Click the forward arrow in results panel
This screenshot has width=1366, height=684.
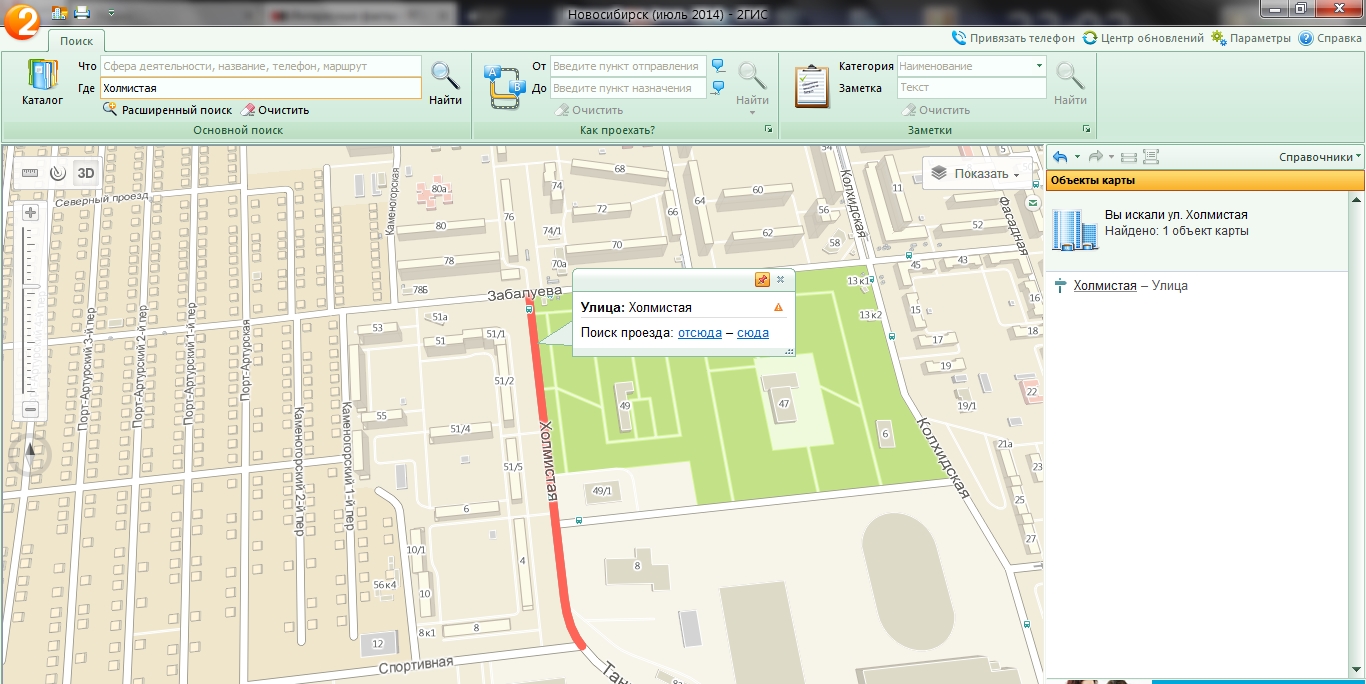click(x=1095, y=157)
